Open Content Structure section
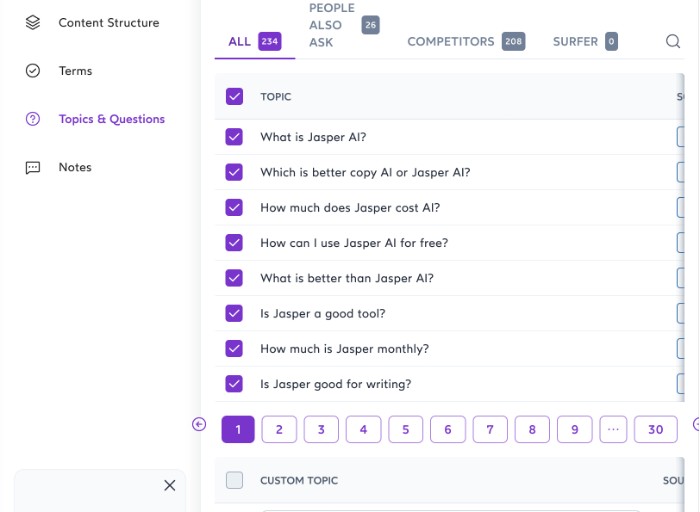The image size is (700, 512). pos(108,23)
